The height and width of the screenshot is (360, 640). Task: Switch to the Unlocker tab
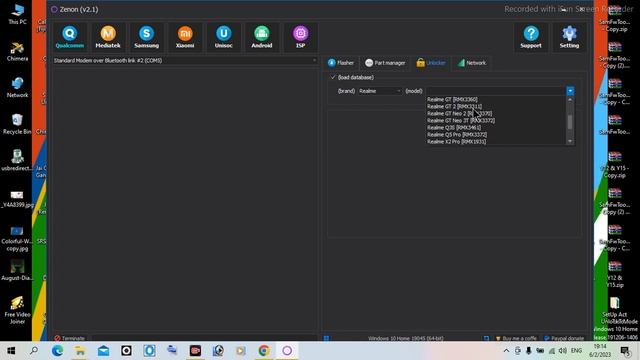pos(431,63)
